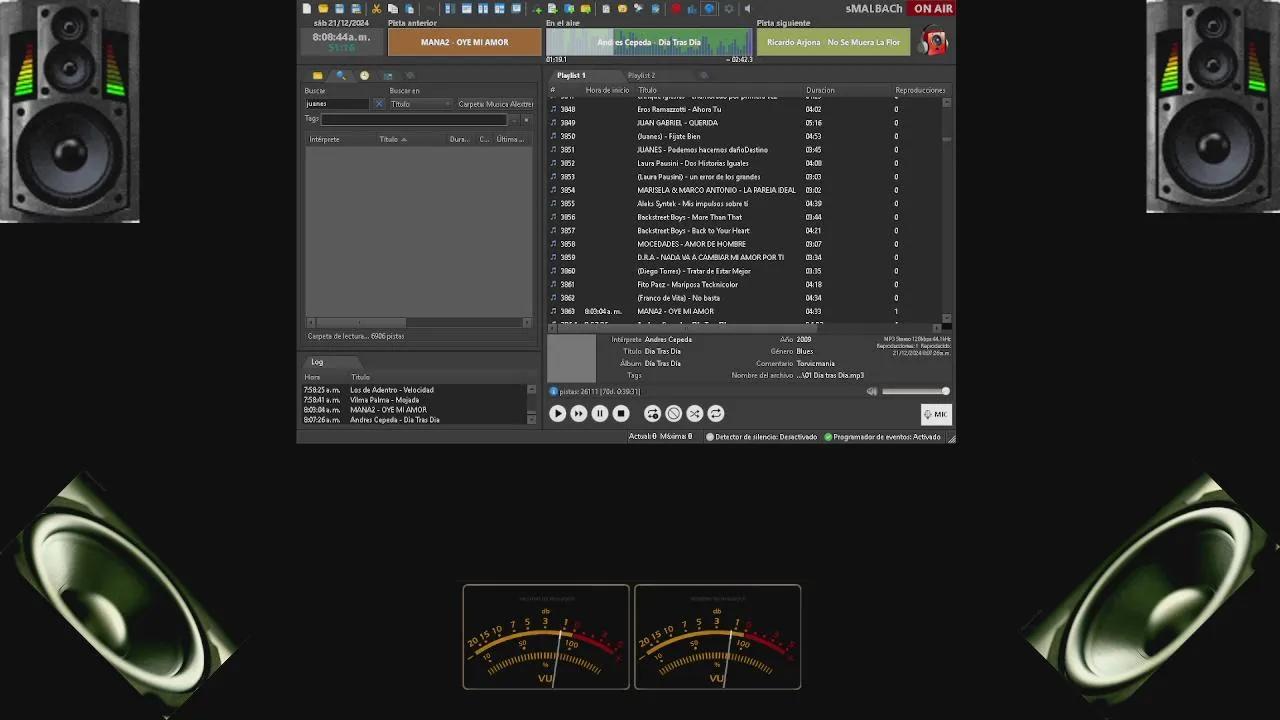Mute using the speaker icon near volume slider
Viewport: 1280px width, 720px height.
click(872, 391)
